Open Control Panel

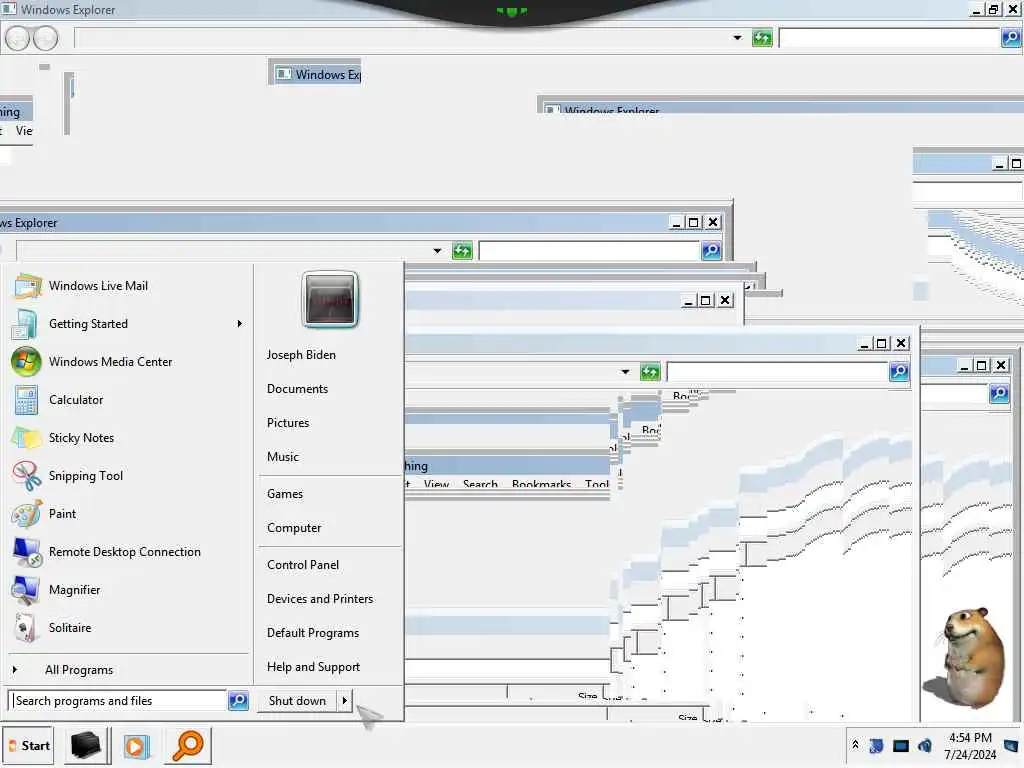[303, 565]
